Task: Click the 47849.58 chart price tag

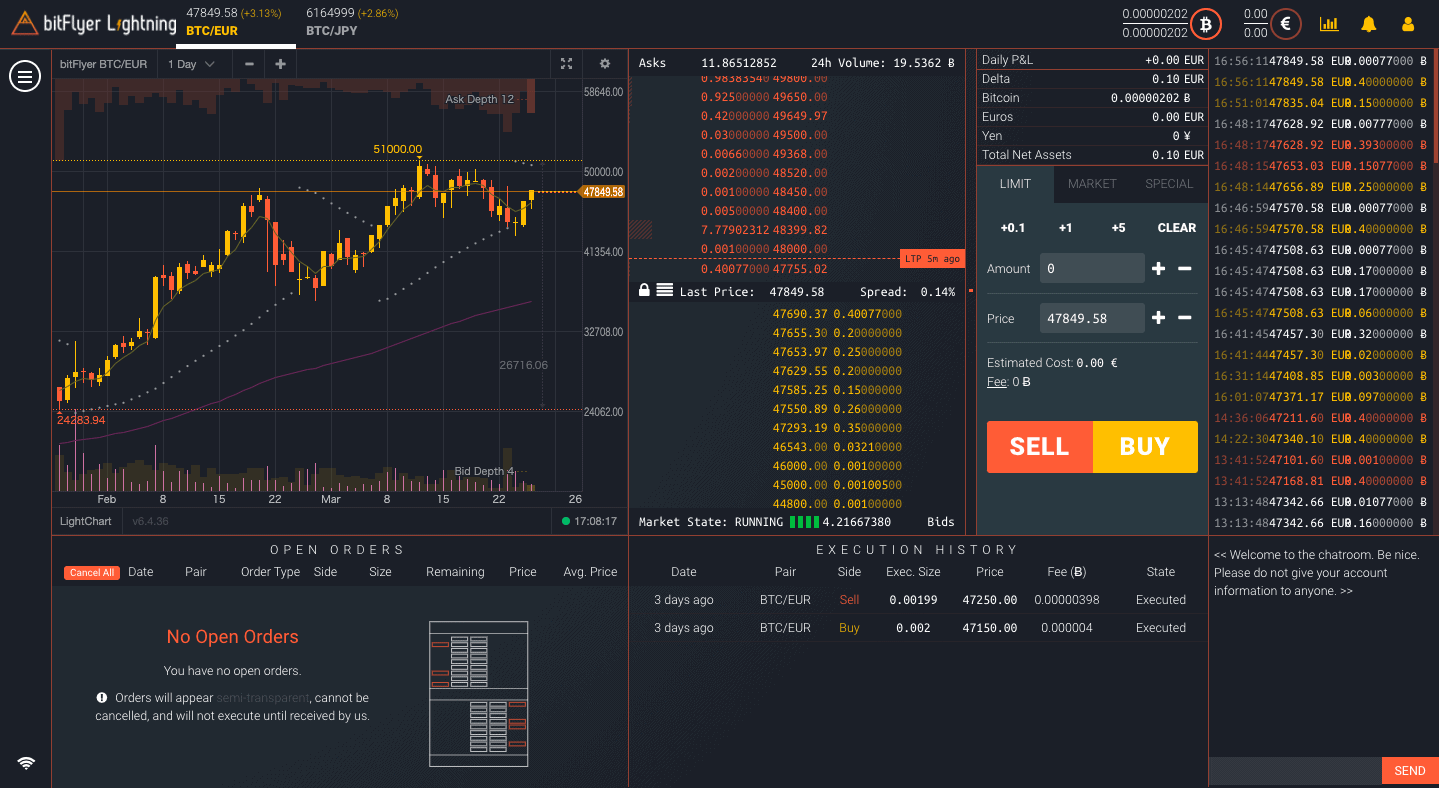Action: pyautogui.click(x=603, y=192)
